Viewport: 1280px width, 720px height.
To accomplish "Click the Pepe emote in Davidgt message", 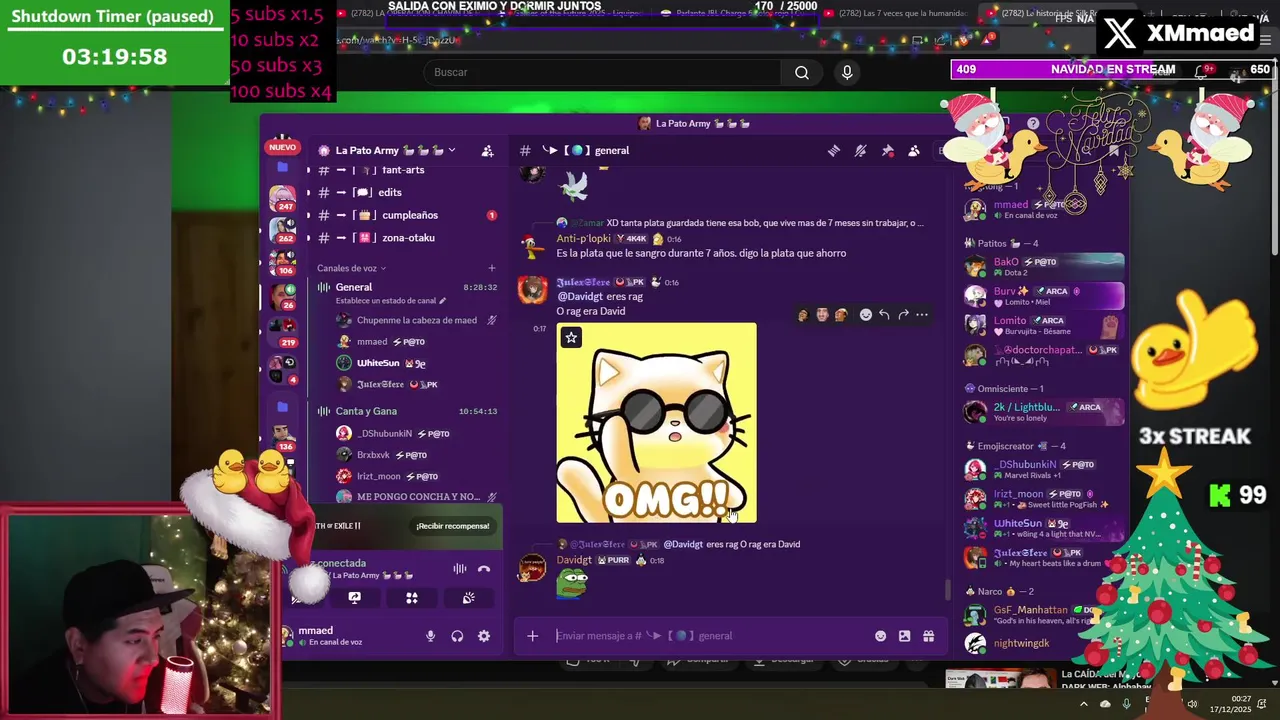I will (571, 582).
